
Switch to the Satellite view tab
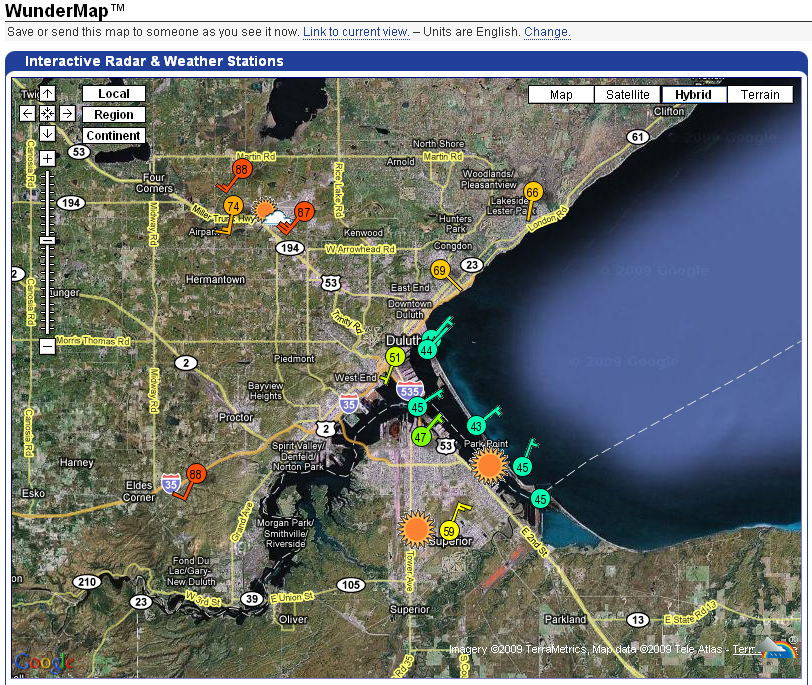click(627, 95)
